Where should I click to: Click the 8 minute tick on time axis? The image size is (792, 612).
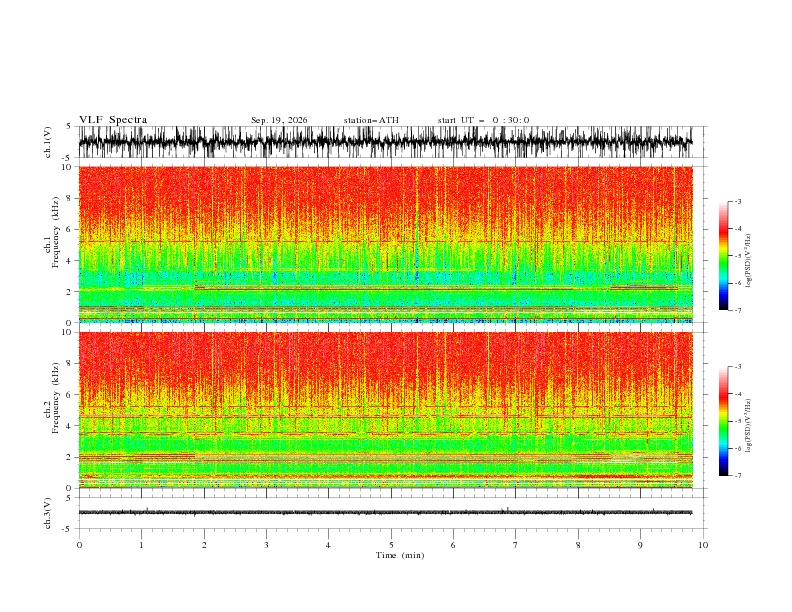[x=578, y=545]
